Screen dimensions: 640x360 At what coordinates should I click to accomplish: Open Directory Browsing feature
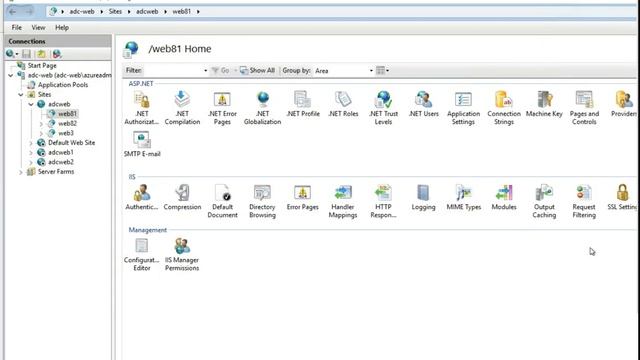[262, 201]
